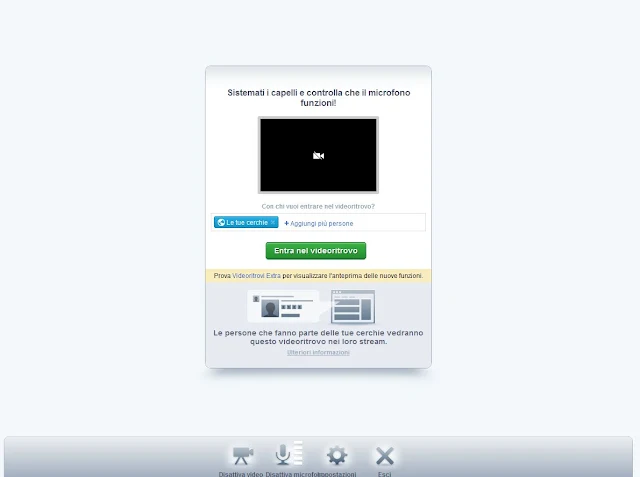Click the 'Le persone che fanno parte' text

coord(318,337)
